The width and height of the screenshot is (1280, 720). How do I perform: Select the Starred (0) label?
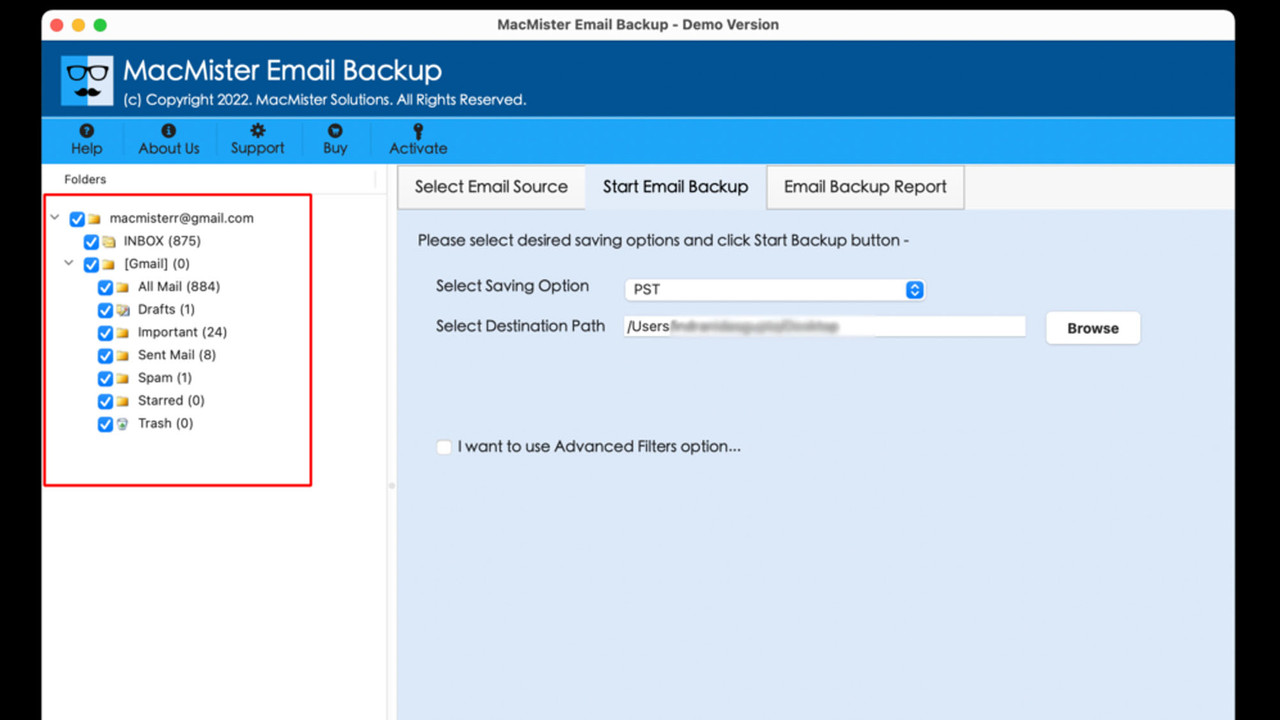click(171, 400)
